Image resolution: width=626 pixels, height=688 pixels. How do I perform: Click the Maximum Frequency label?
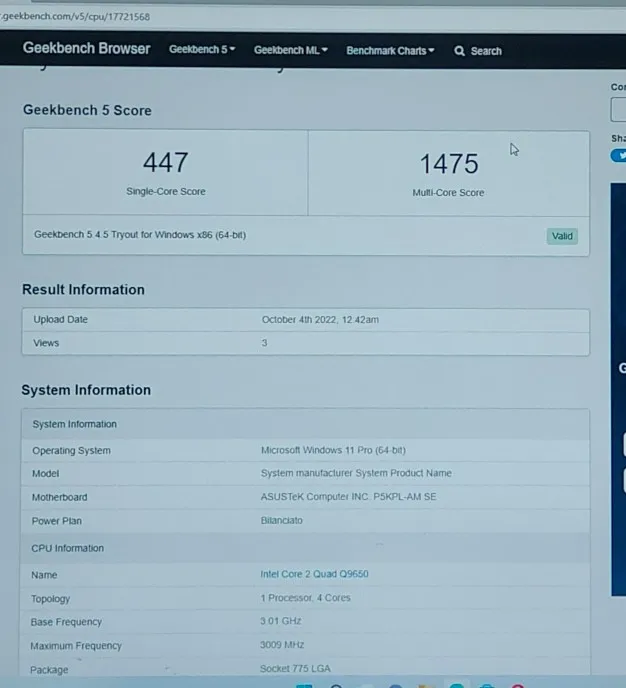tap(75, 646)
